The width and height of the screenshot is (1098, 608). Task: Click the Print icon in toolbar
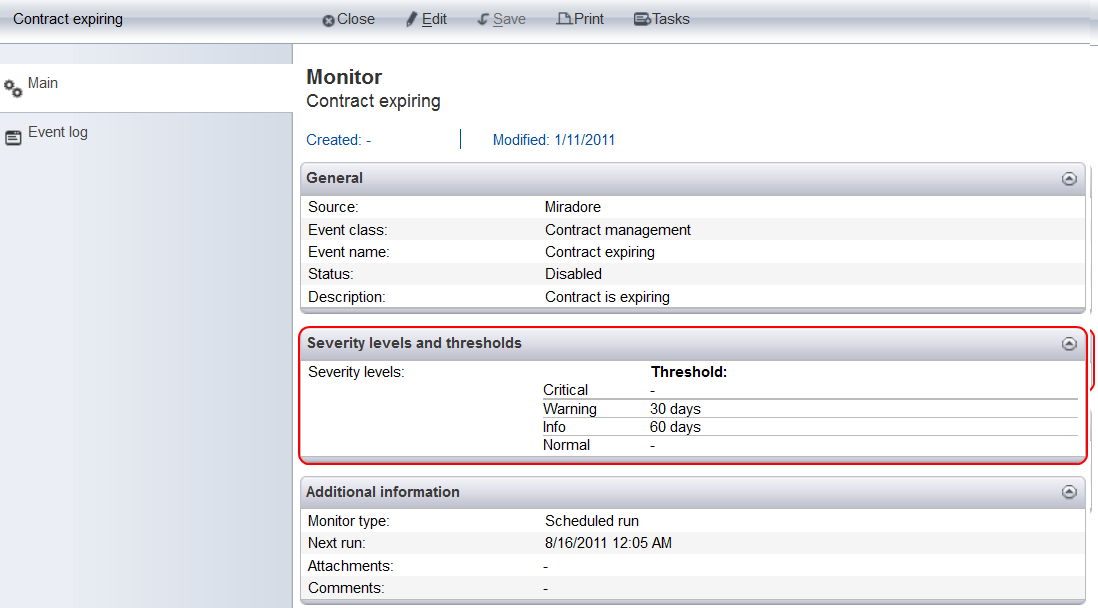coord(564,19)
